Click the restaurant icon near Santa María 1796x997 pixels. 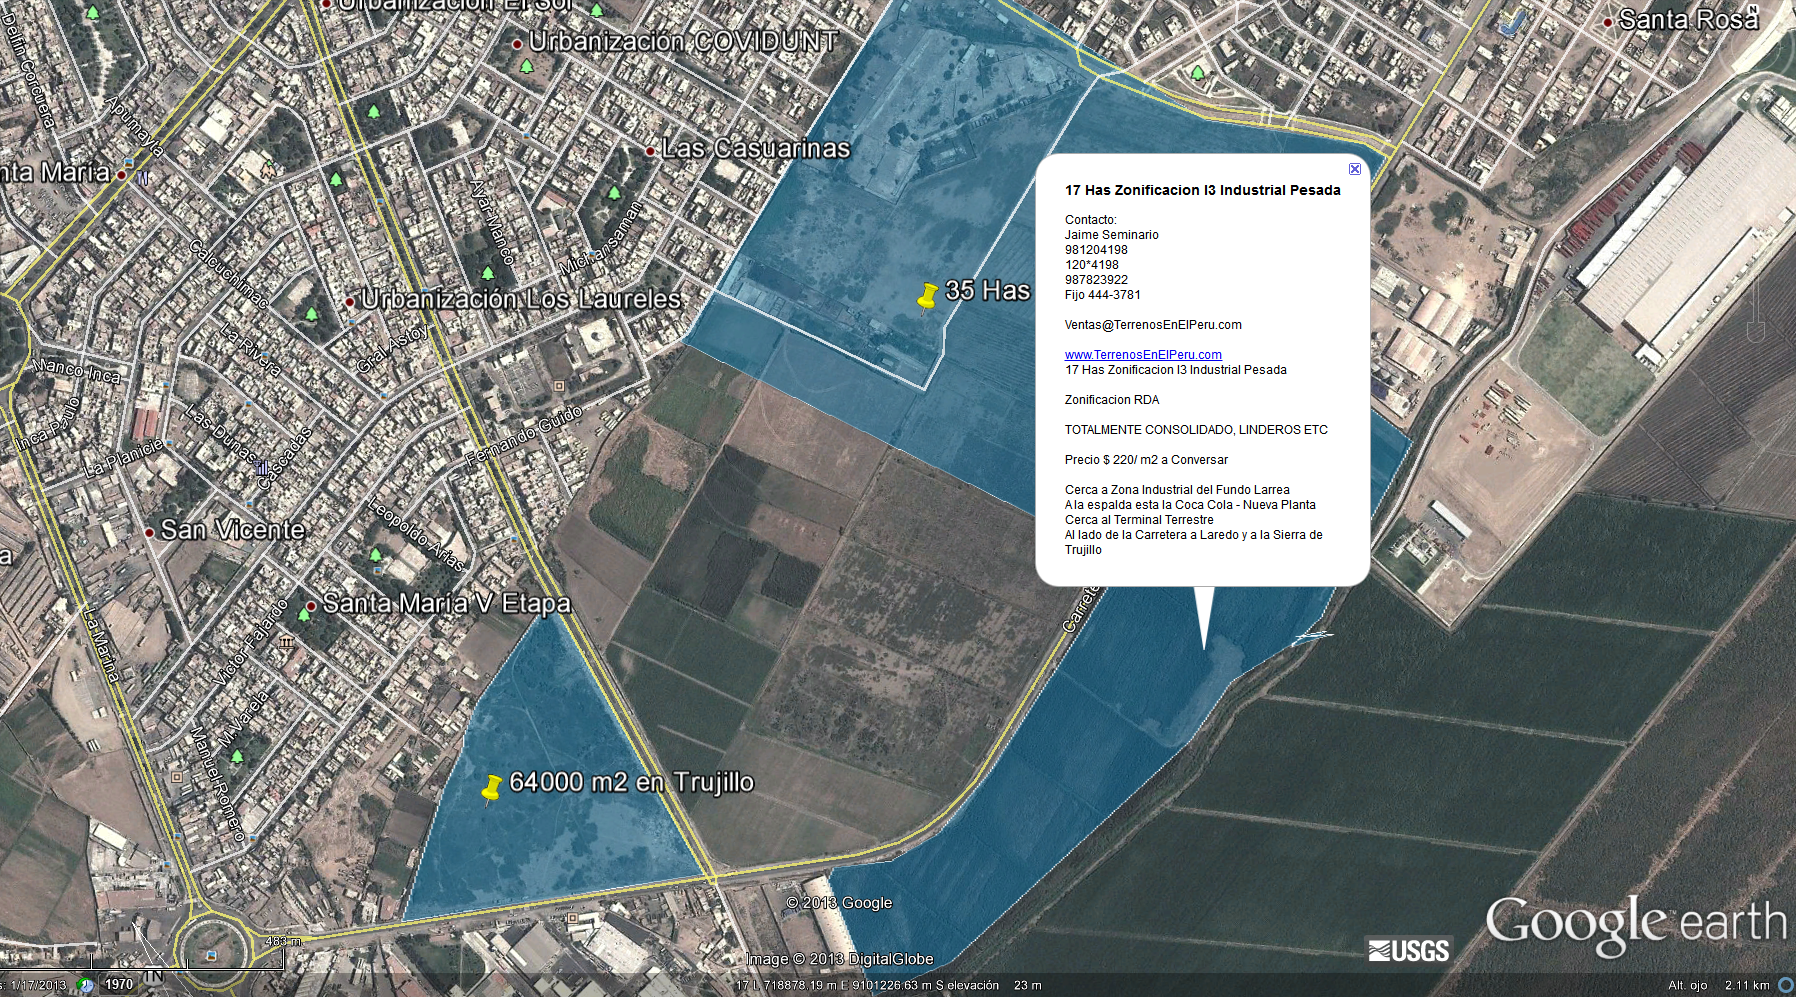(144, 178)
